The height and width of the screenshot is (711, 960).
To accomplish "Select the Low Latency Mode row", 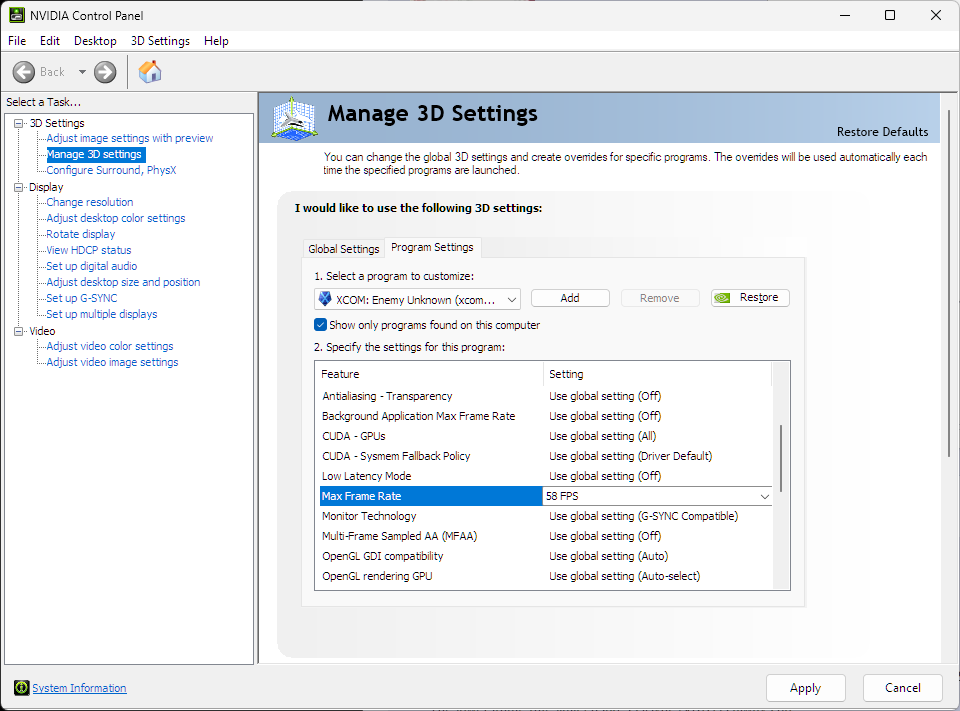I will click(546, 476).
